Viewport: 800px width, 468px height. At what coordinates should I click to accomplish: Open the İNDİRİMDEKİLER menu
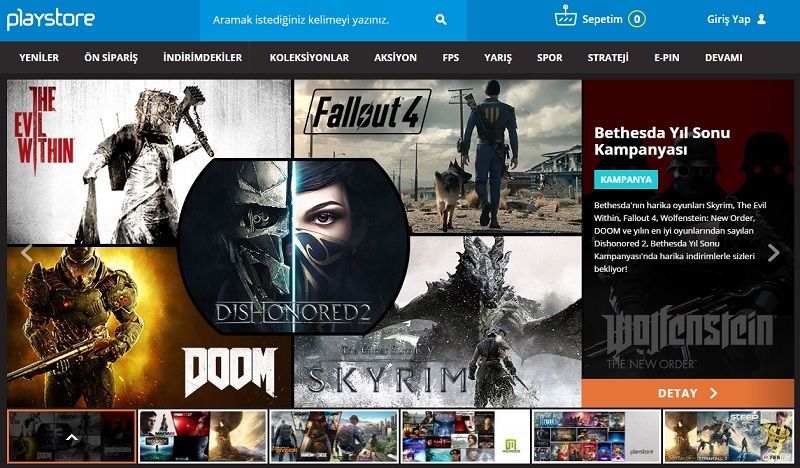pos(203,58)
